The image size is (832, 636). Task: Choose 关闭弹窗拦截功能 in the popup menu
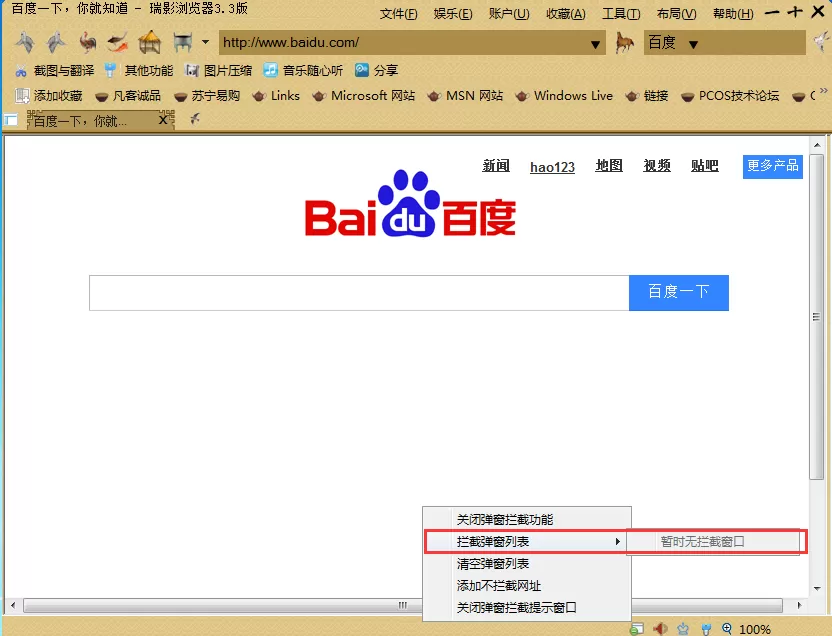coord(527,519)
